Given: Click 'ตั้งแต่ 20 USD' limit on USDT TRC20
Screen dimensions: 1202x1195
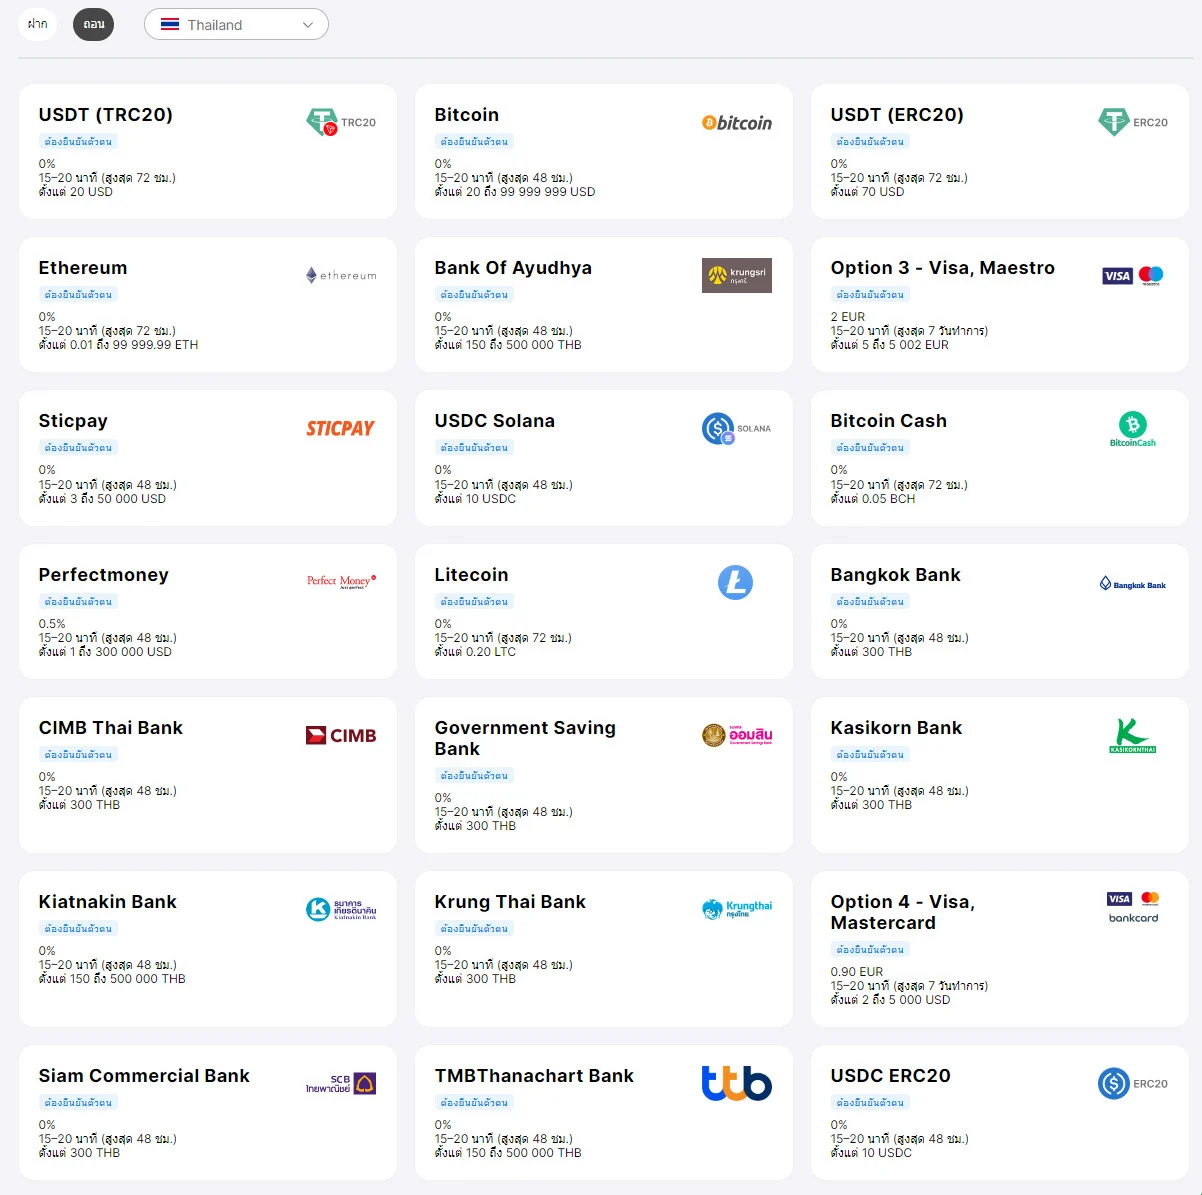Looking at the screenshot, I should point(76,192).
